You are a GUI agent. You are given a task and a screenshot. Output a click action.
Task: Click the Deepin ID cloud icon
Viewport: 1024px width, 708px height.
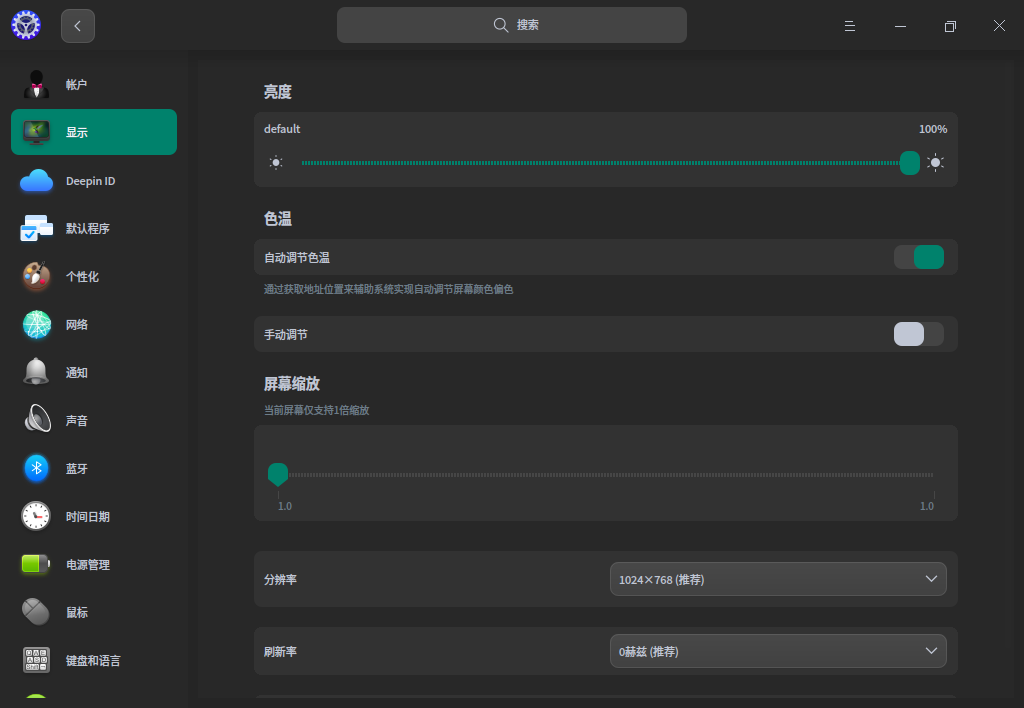point(37,181)
